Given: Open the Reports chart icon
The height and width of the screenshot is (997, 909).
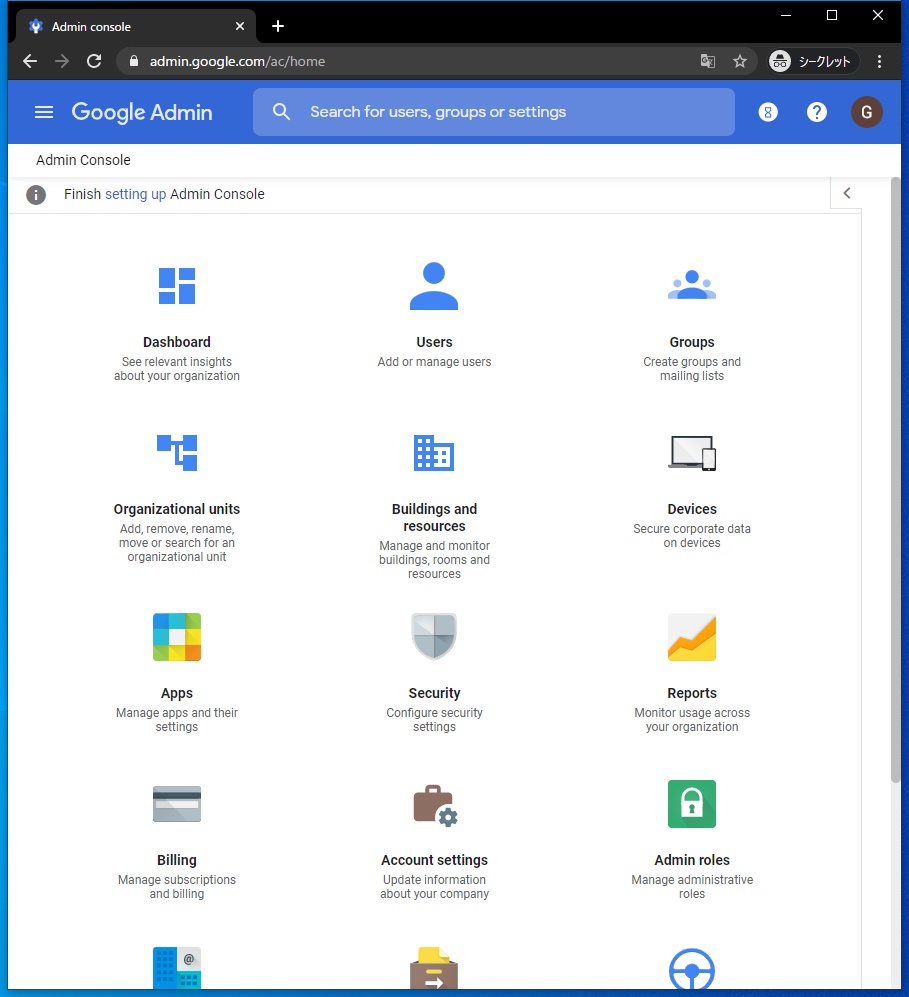Looking at the screenshot, I should tap(692, 637).
